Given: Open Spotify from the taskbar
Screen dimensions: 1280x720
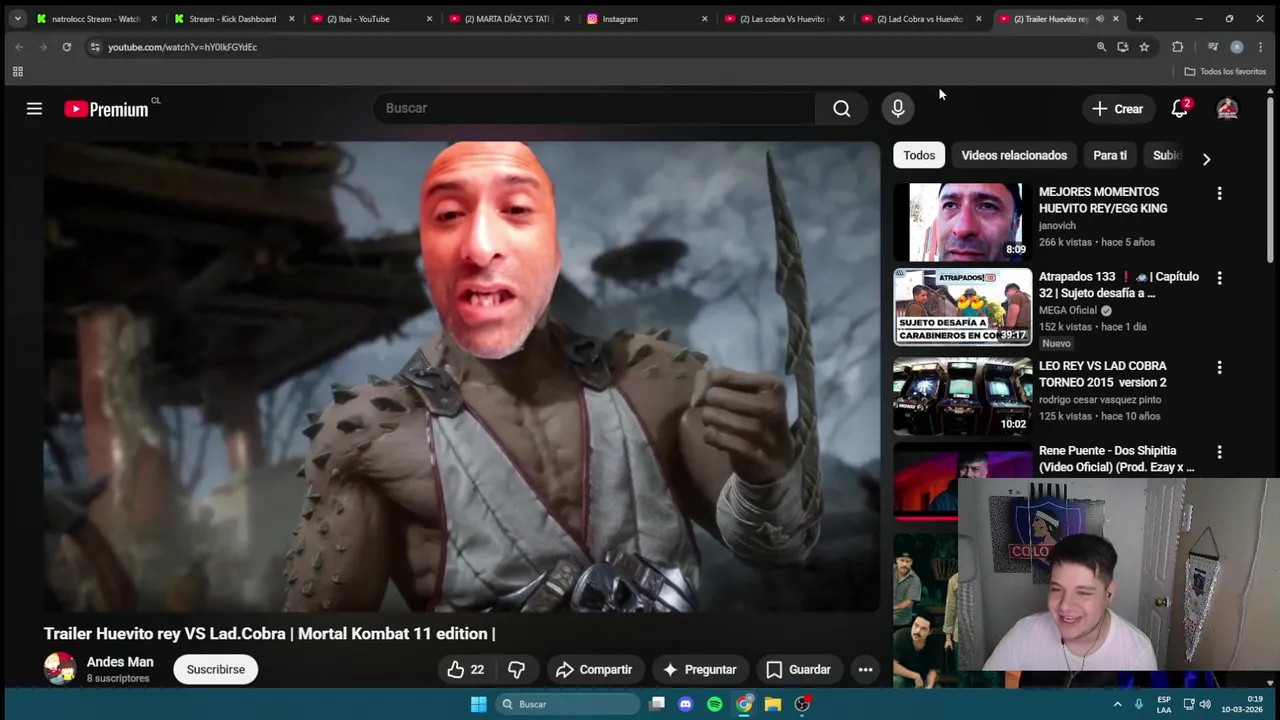Looking at the screenshot, I should [714, 704].
